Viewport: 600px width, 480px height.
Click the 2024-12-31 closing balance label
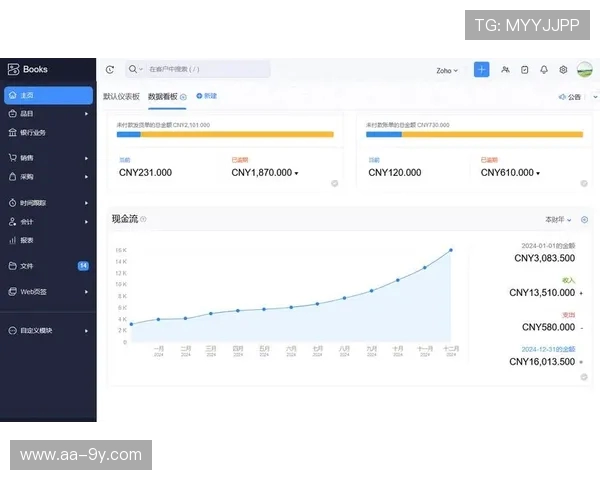pos(548,349)
